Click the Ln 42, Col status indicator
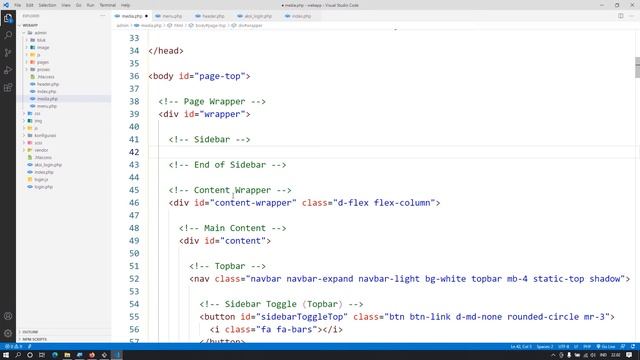Screen dimensions: 640x360 coord(521,347)
